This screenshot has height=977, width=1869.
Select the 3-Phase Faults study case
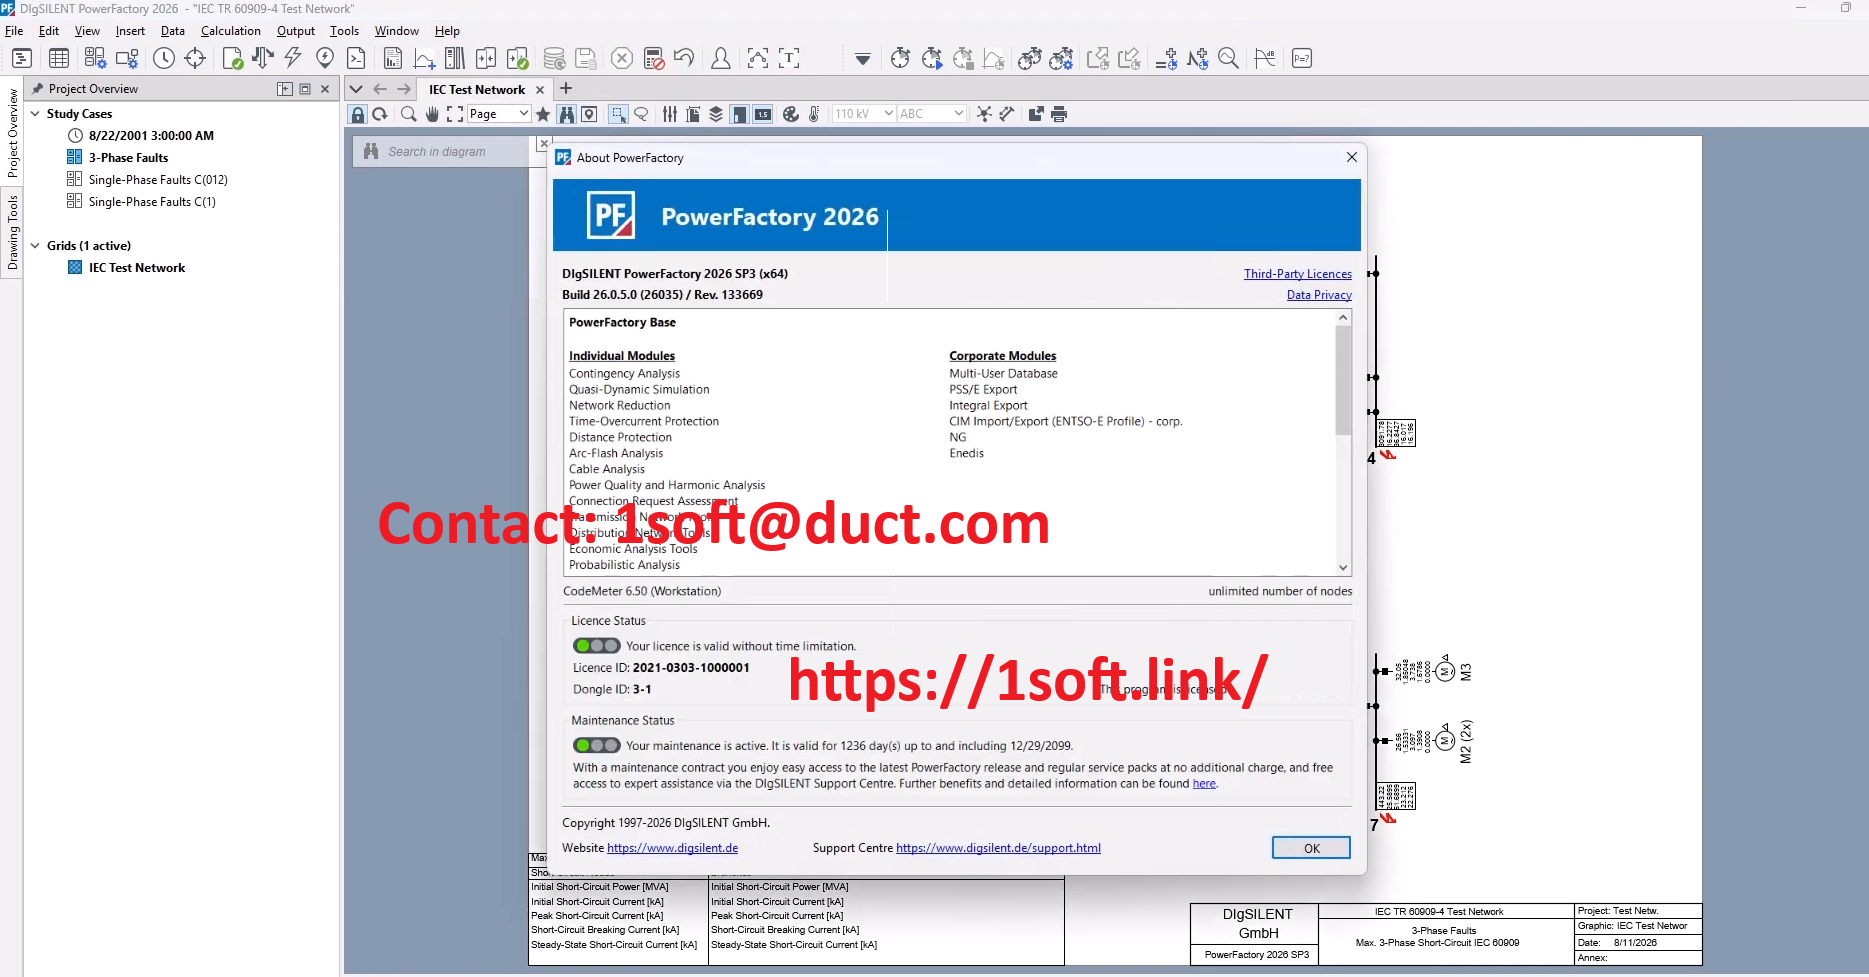click(x=128, y=158)
